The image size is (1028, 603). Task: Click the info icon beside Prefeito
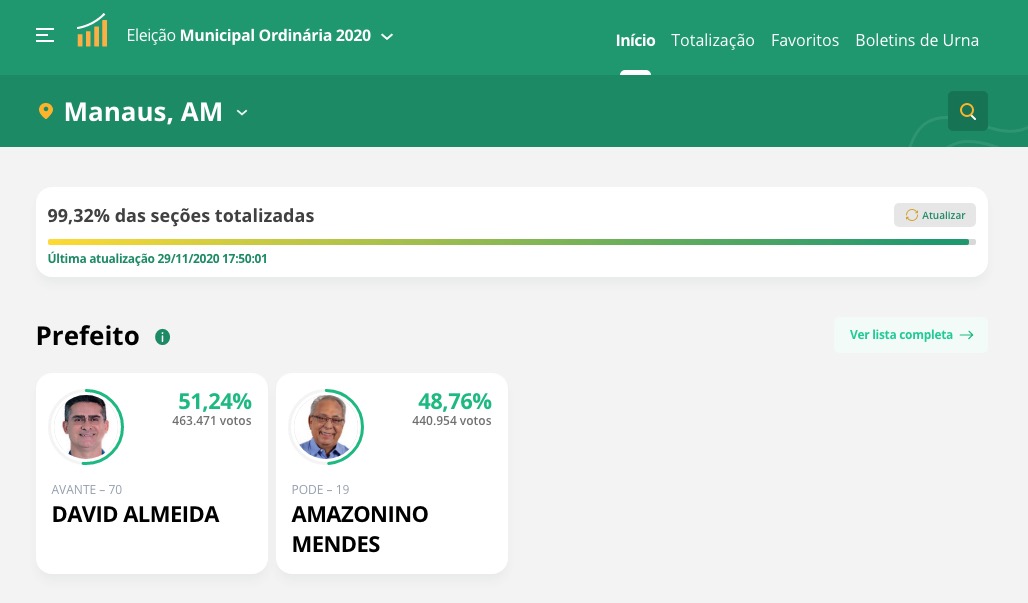162,337
